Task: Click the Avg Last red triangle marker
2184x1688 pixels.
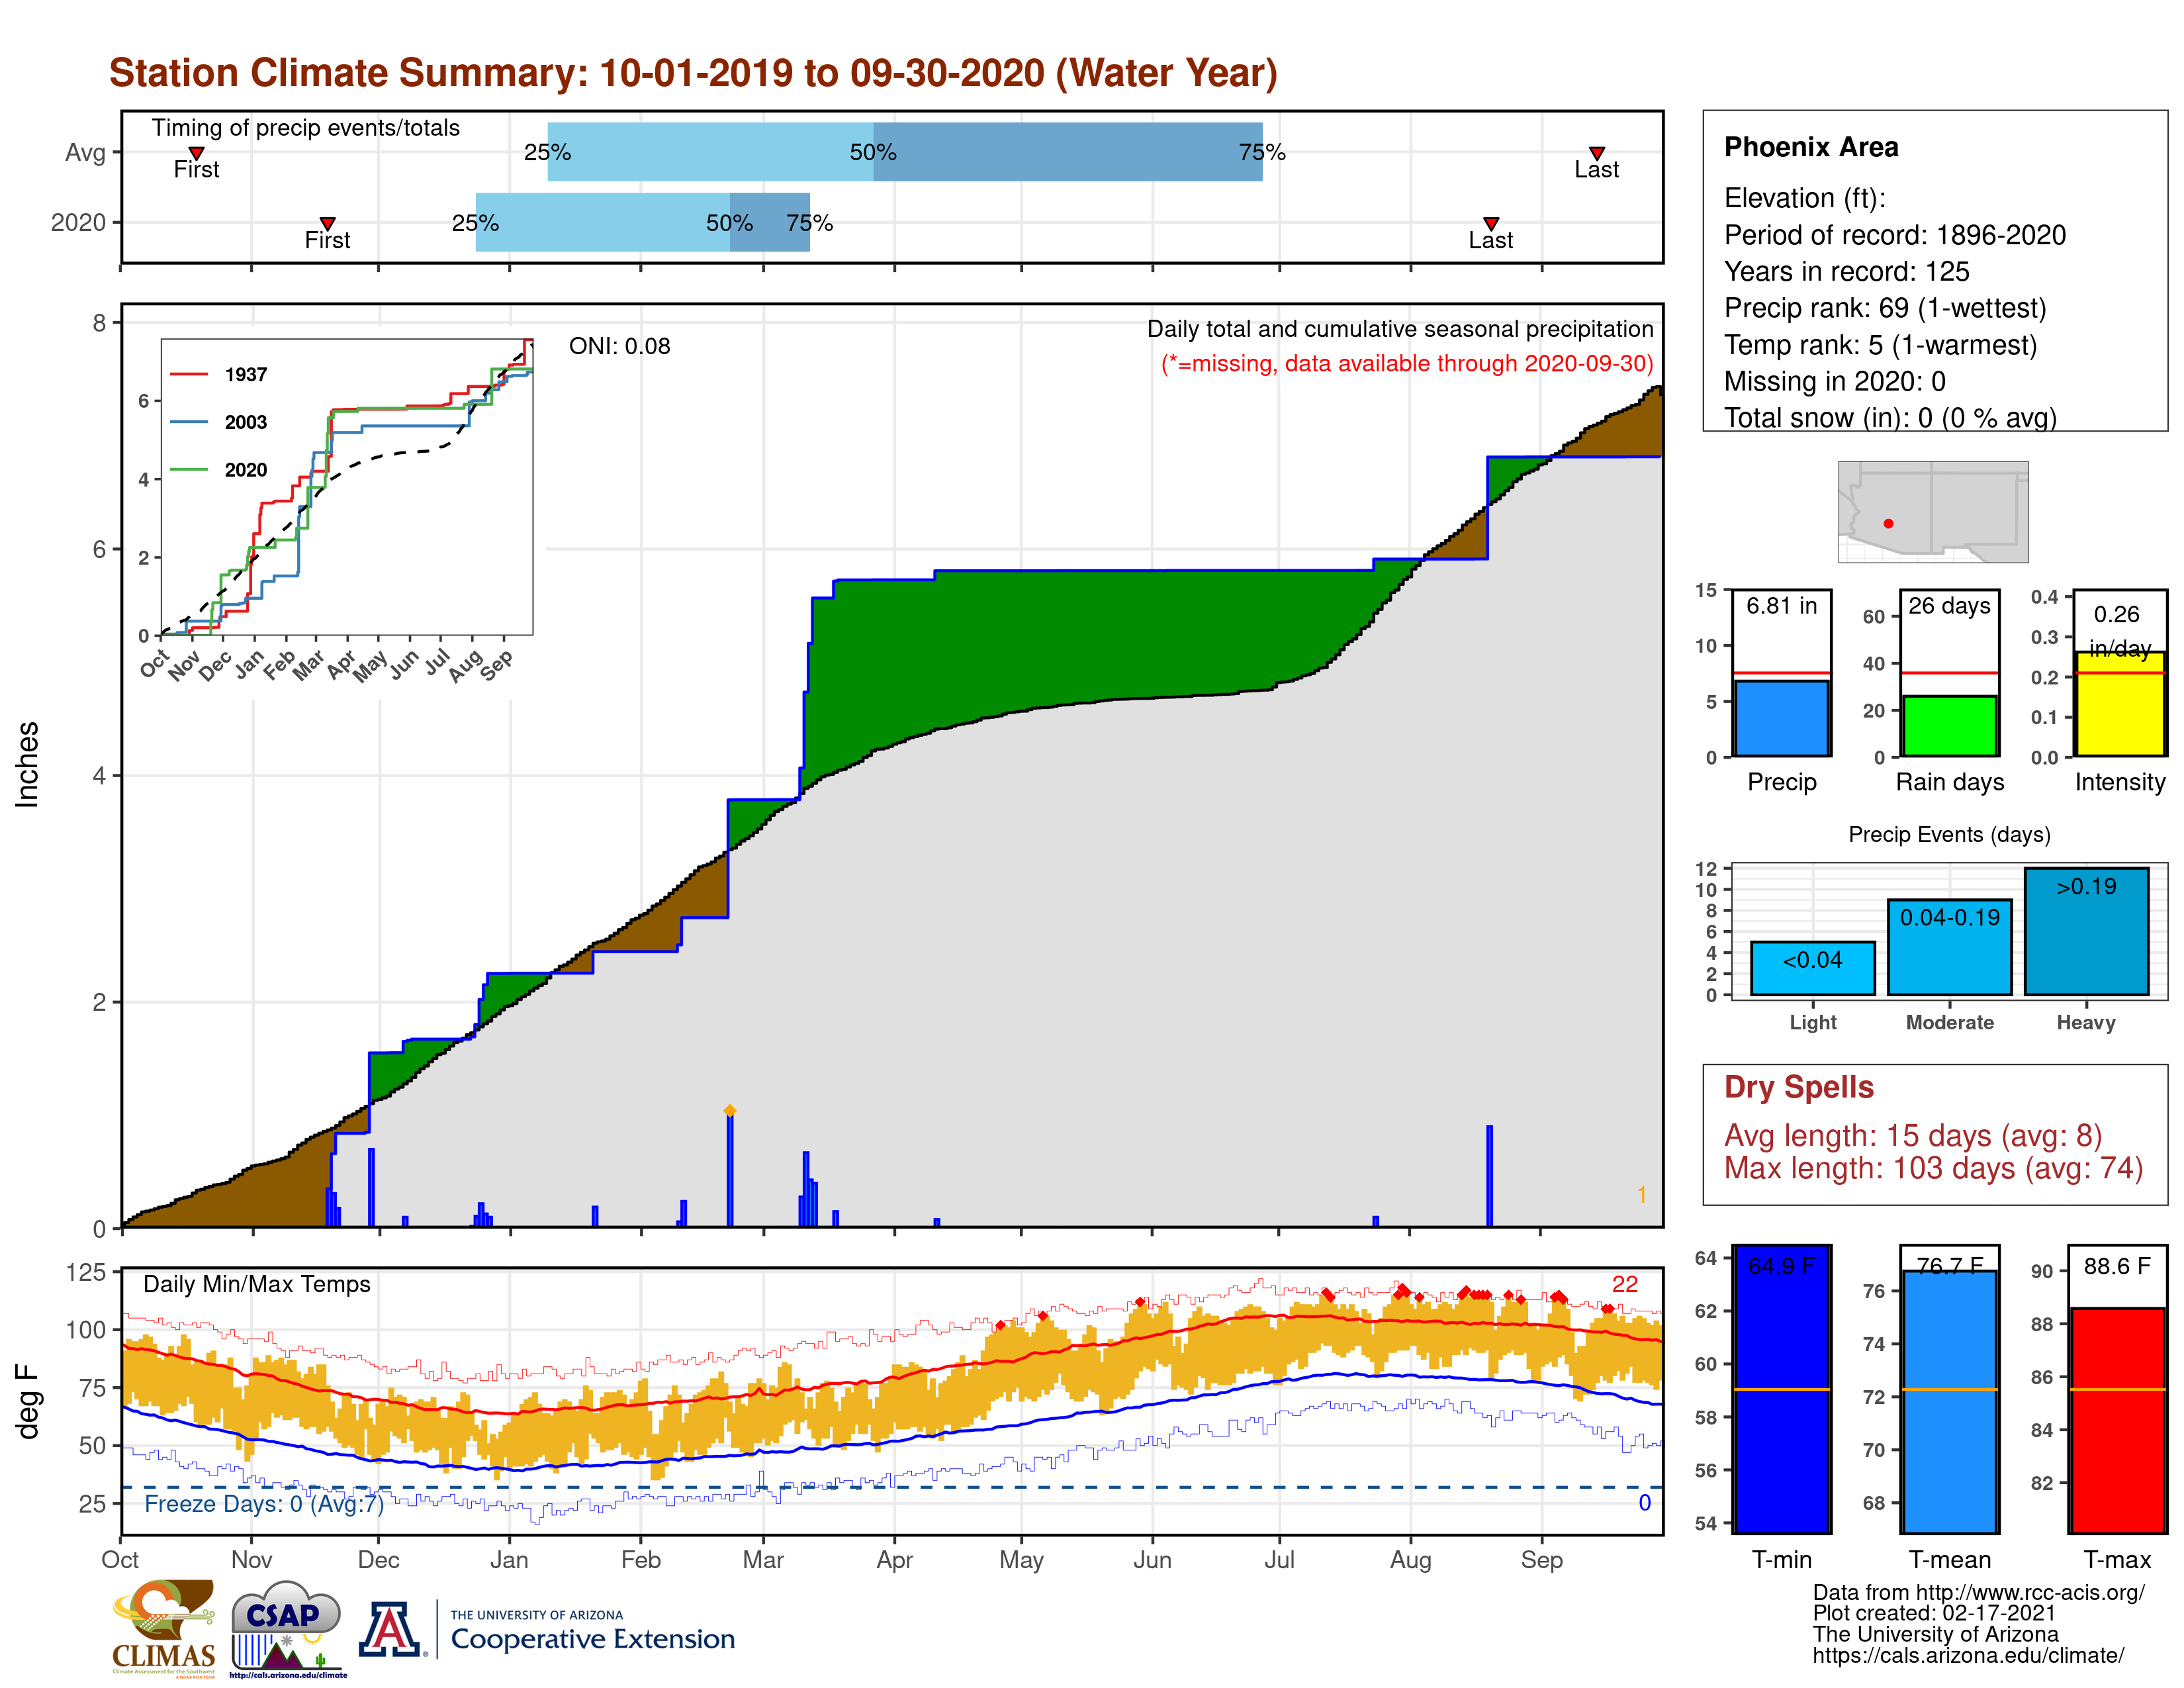Action: 1597,153
